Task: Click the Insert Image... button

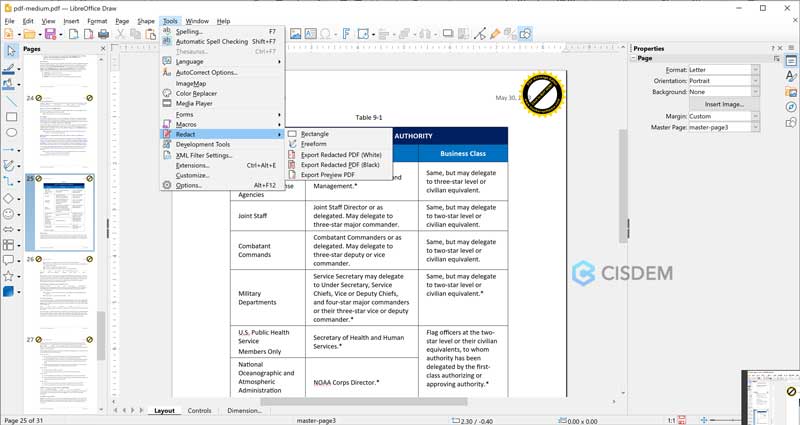Action: 723,104
